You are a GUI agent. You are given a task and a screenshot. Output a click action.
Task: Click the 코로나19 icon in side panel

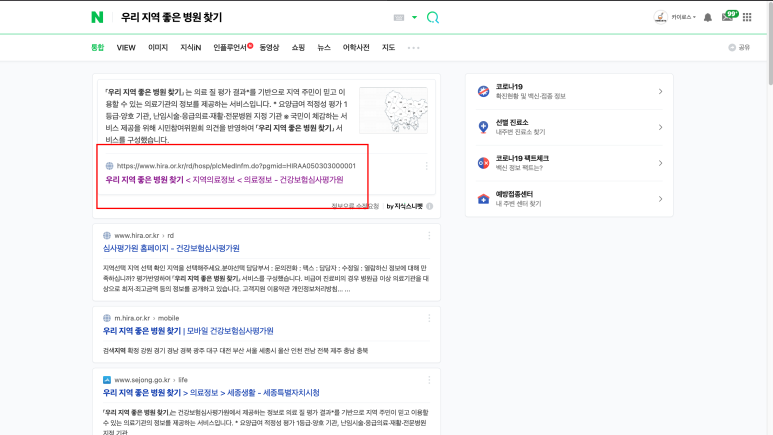pos(483,91)
